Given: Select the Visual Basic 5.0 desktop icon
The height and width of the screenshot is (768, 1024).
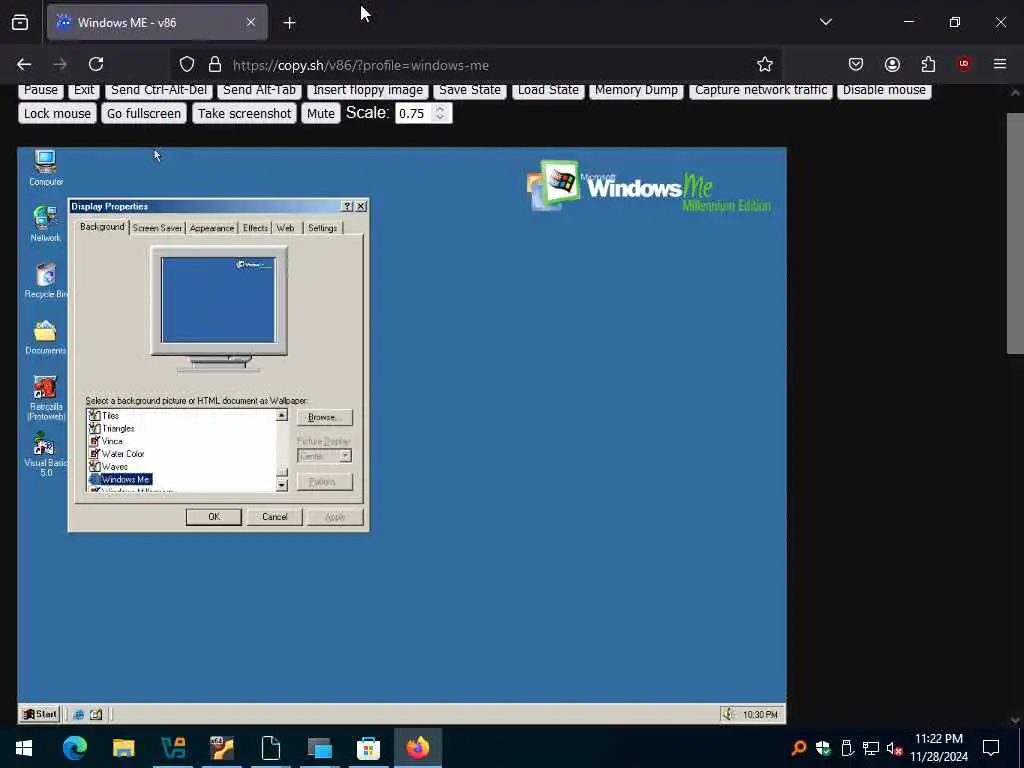Looking at the screenshot, I should [45, 454].
